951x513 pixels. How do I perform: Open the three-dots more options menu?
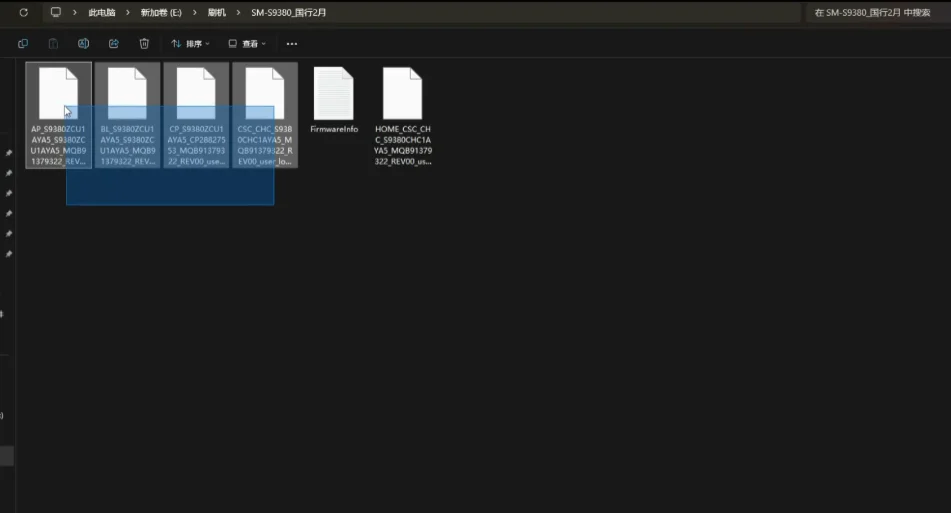point(292,44)
